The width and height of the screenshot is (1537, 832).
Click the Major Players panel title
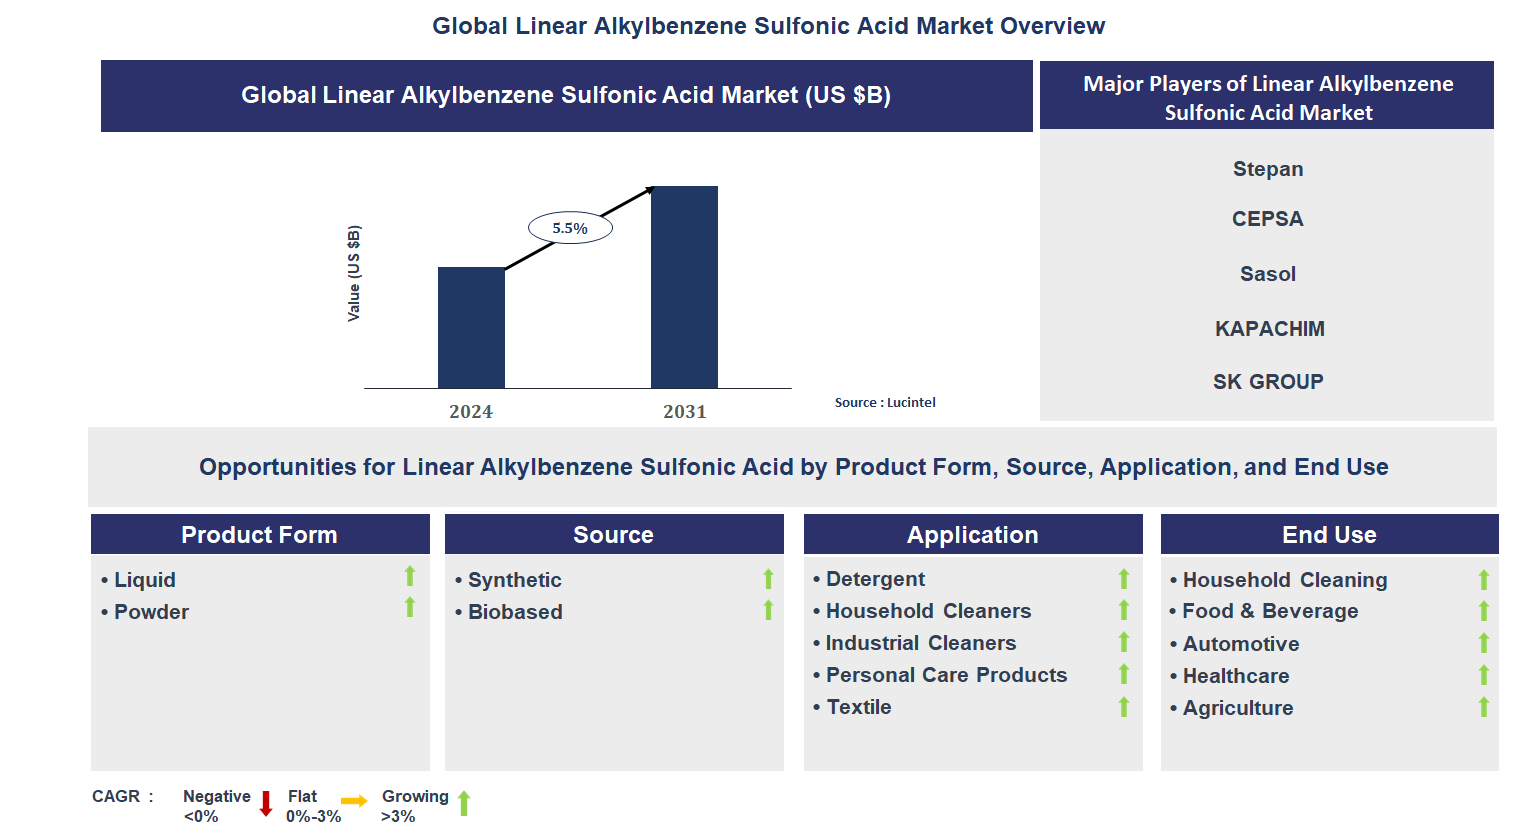(1268, 98)
